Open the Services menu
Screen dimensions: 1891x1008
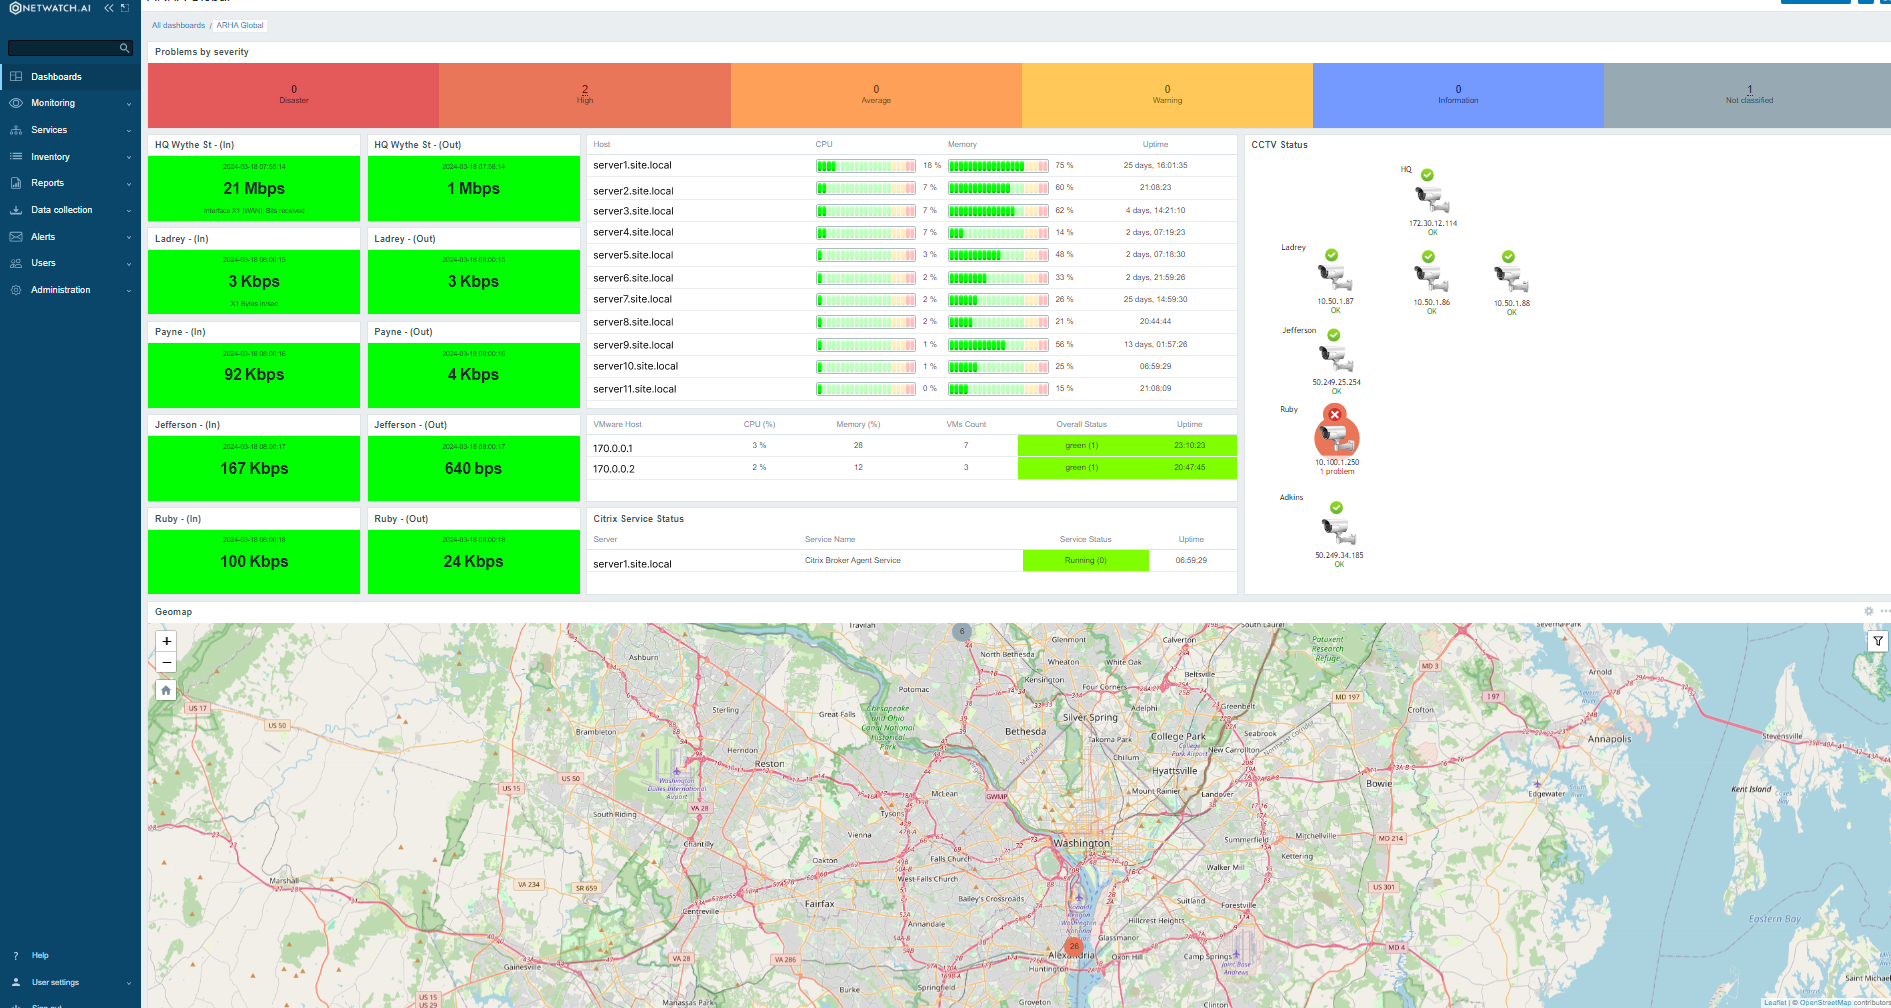[x=70, y=130]
